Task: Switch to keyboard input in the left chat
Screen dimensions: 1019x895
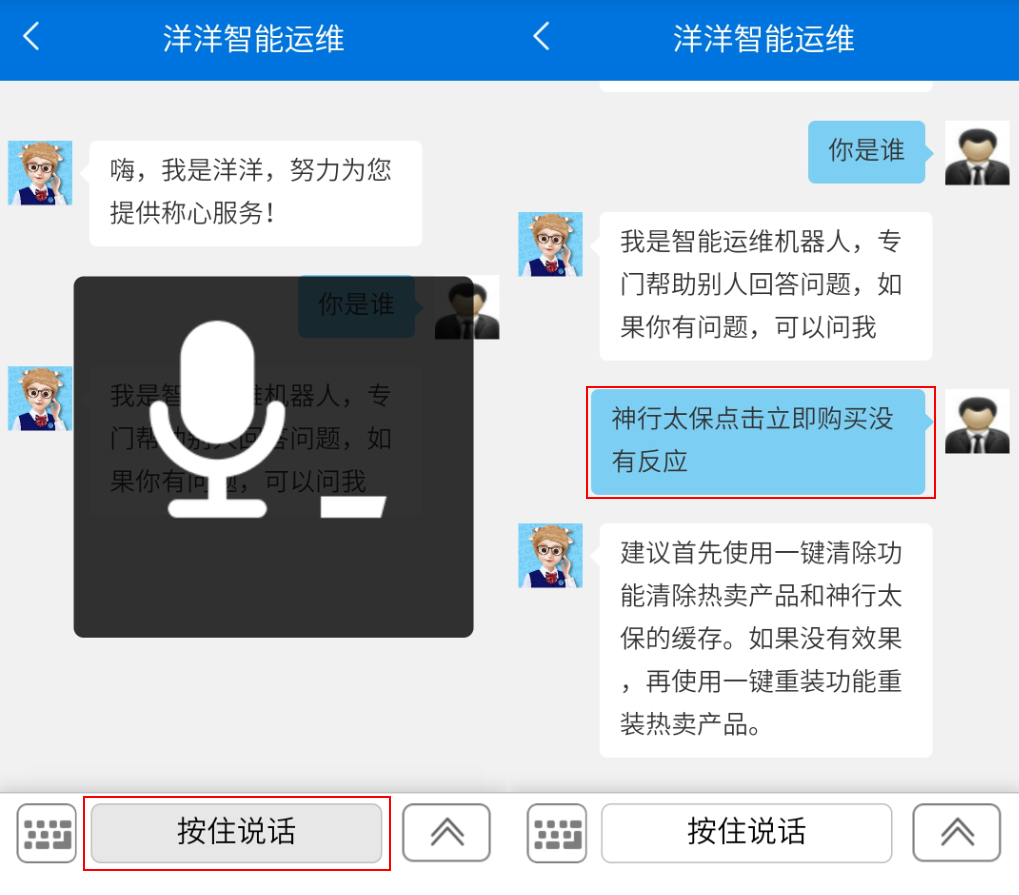Action: point(47,832)
